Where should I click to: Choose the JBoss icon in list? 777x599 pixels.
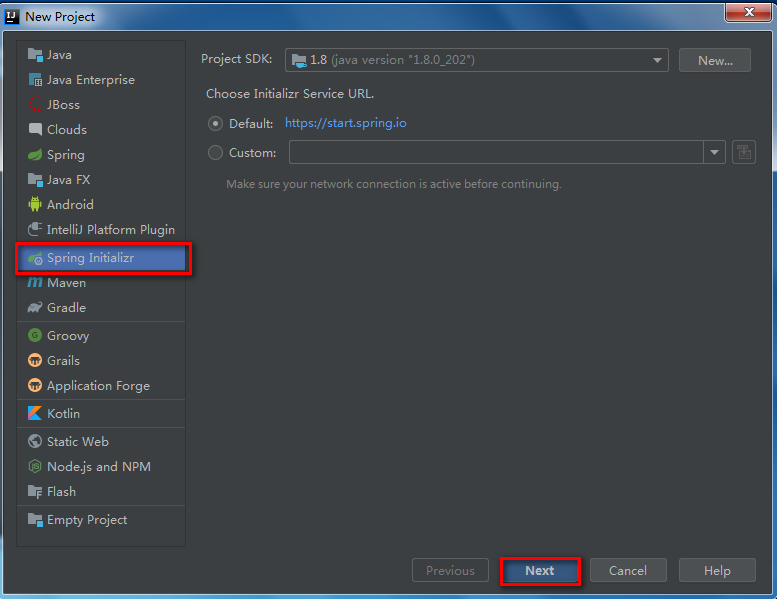coord(35,105)
